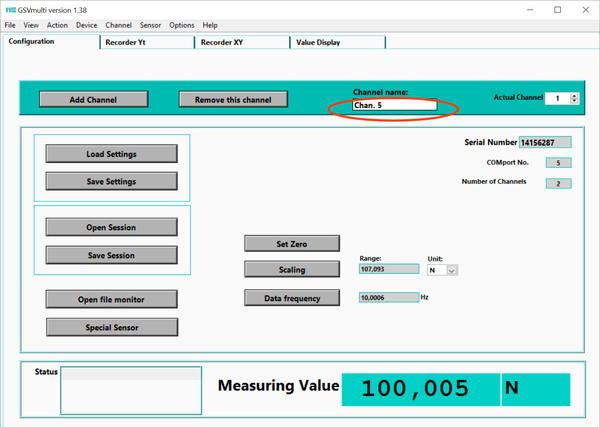Click Load Settings button

(111, 154)
